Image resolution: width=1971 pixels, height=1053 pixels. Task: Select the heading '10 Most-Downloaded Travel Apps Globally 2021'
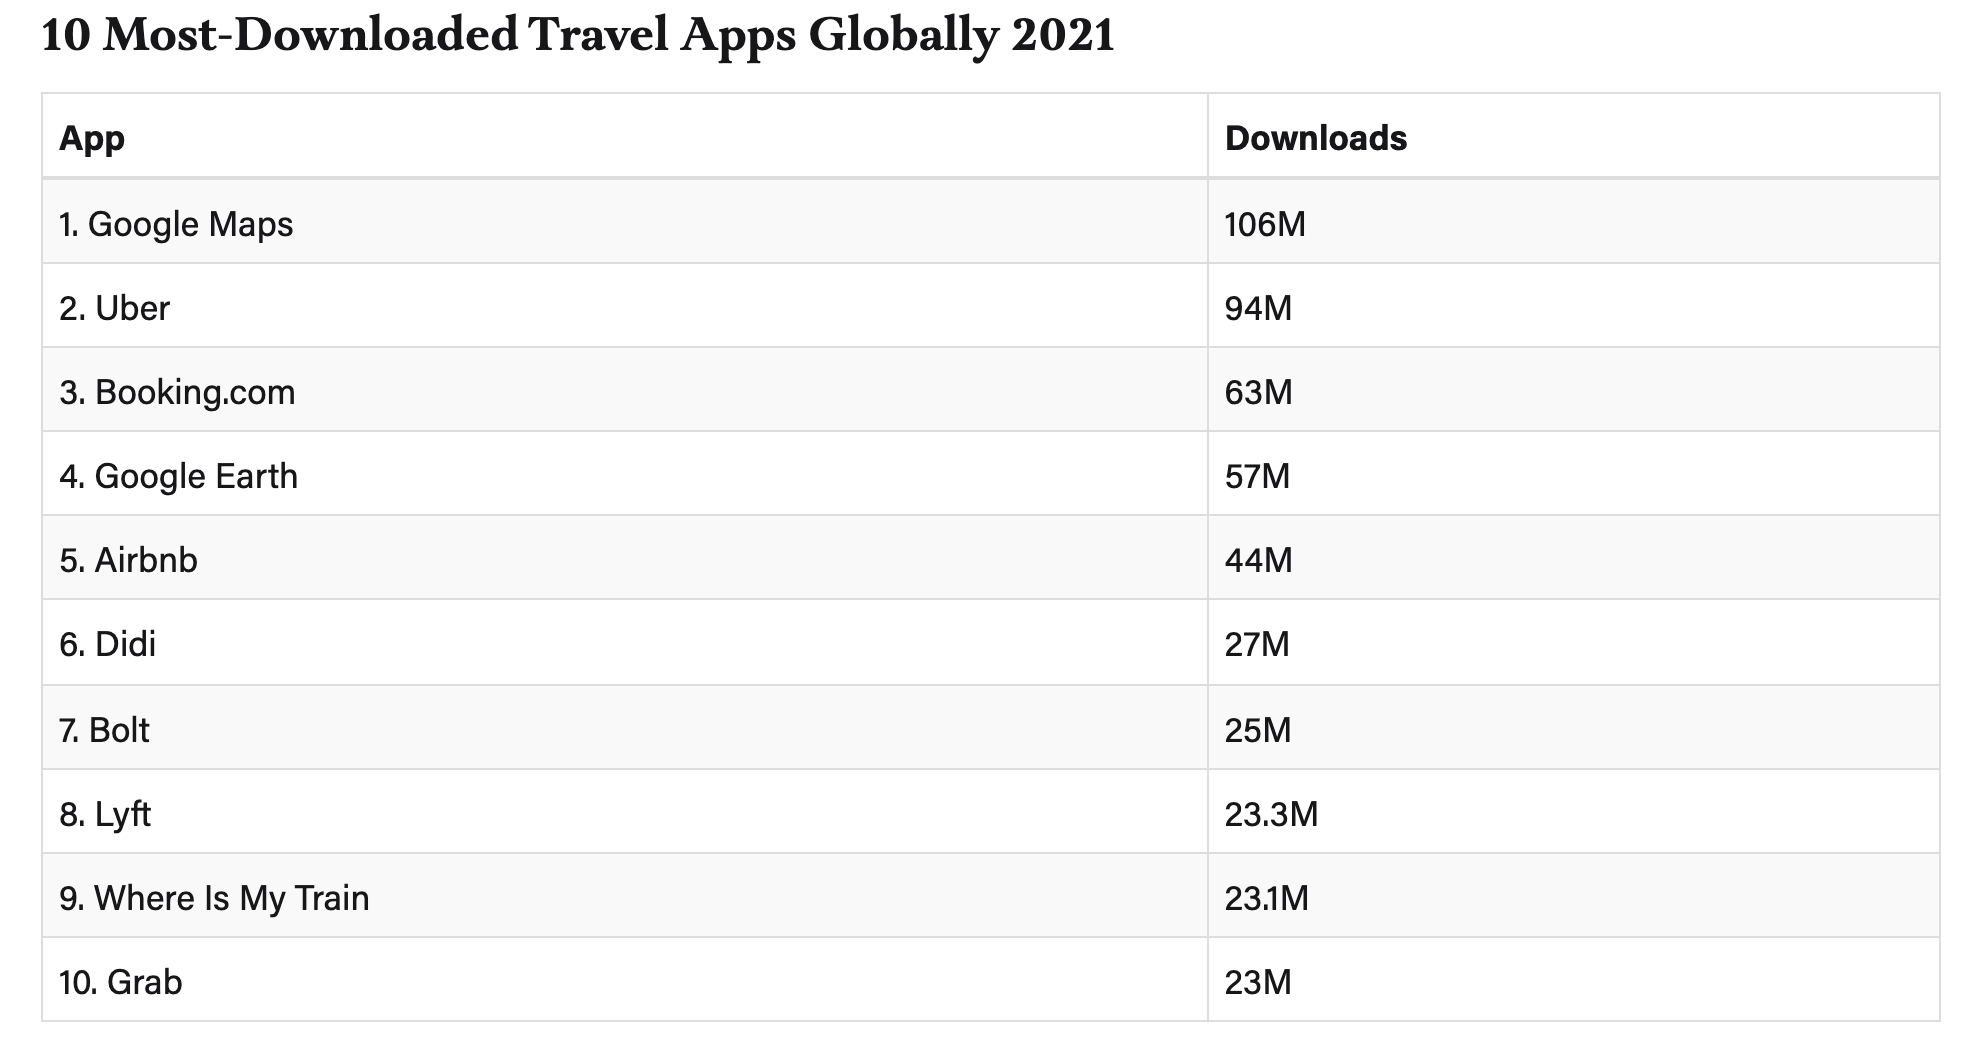pos(578,36)
